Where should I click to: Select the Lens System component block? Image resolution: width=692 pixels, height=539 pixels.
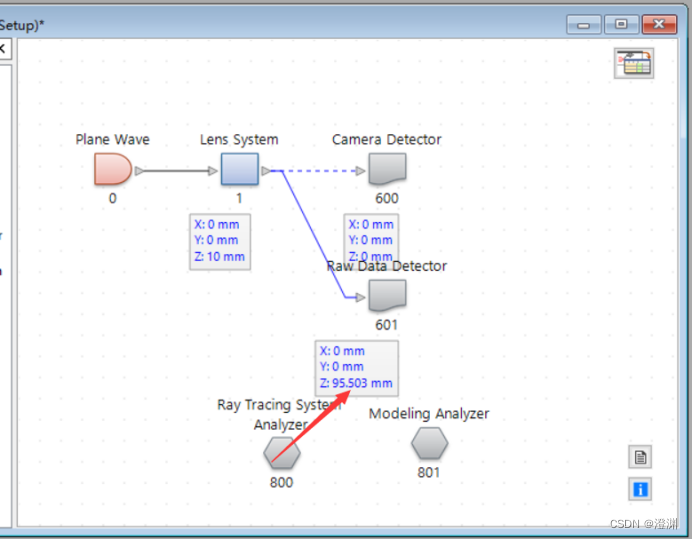(240, 169)
